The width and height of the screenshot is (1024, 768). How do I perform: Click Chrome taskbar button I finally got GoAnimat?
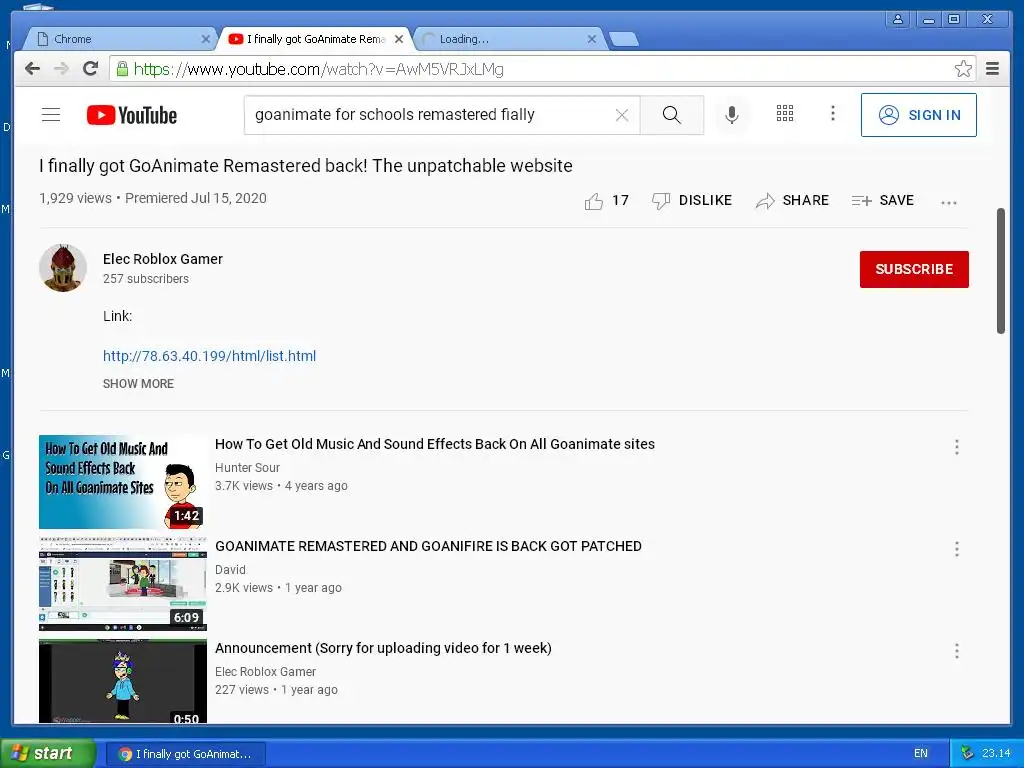coord(186,754)
